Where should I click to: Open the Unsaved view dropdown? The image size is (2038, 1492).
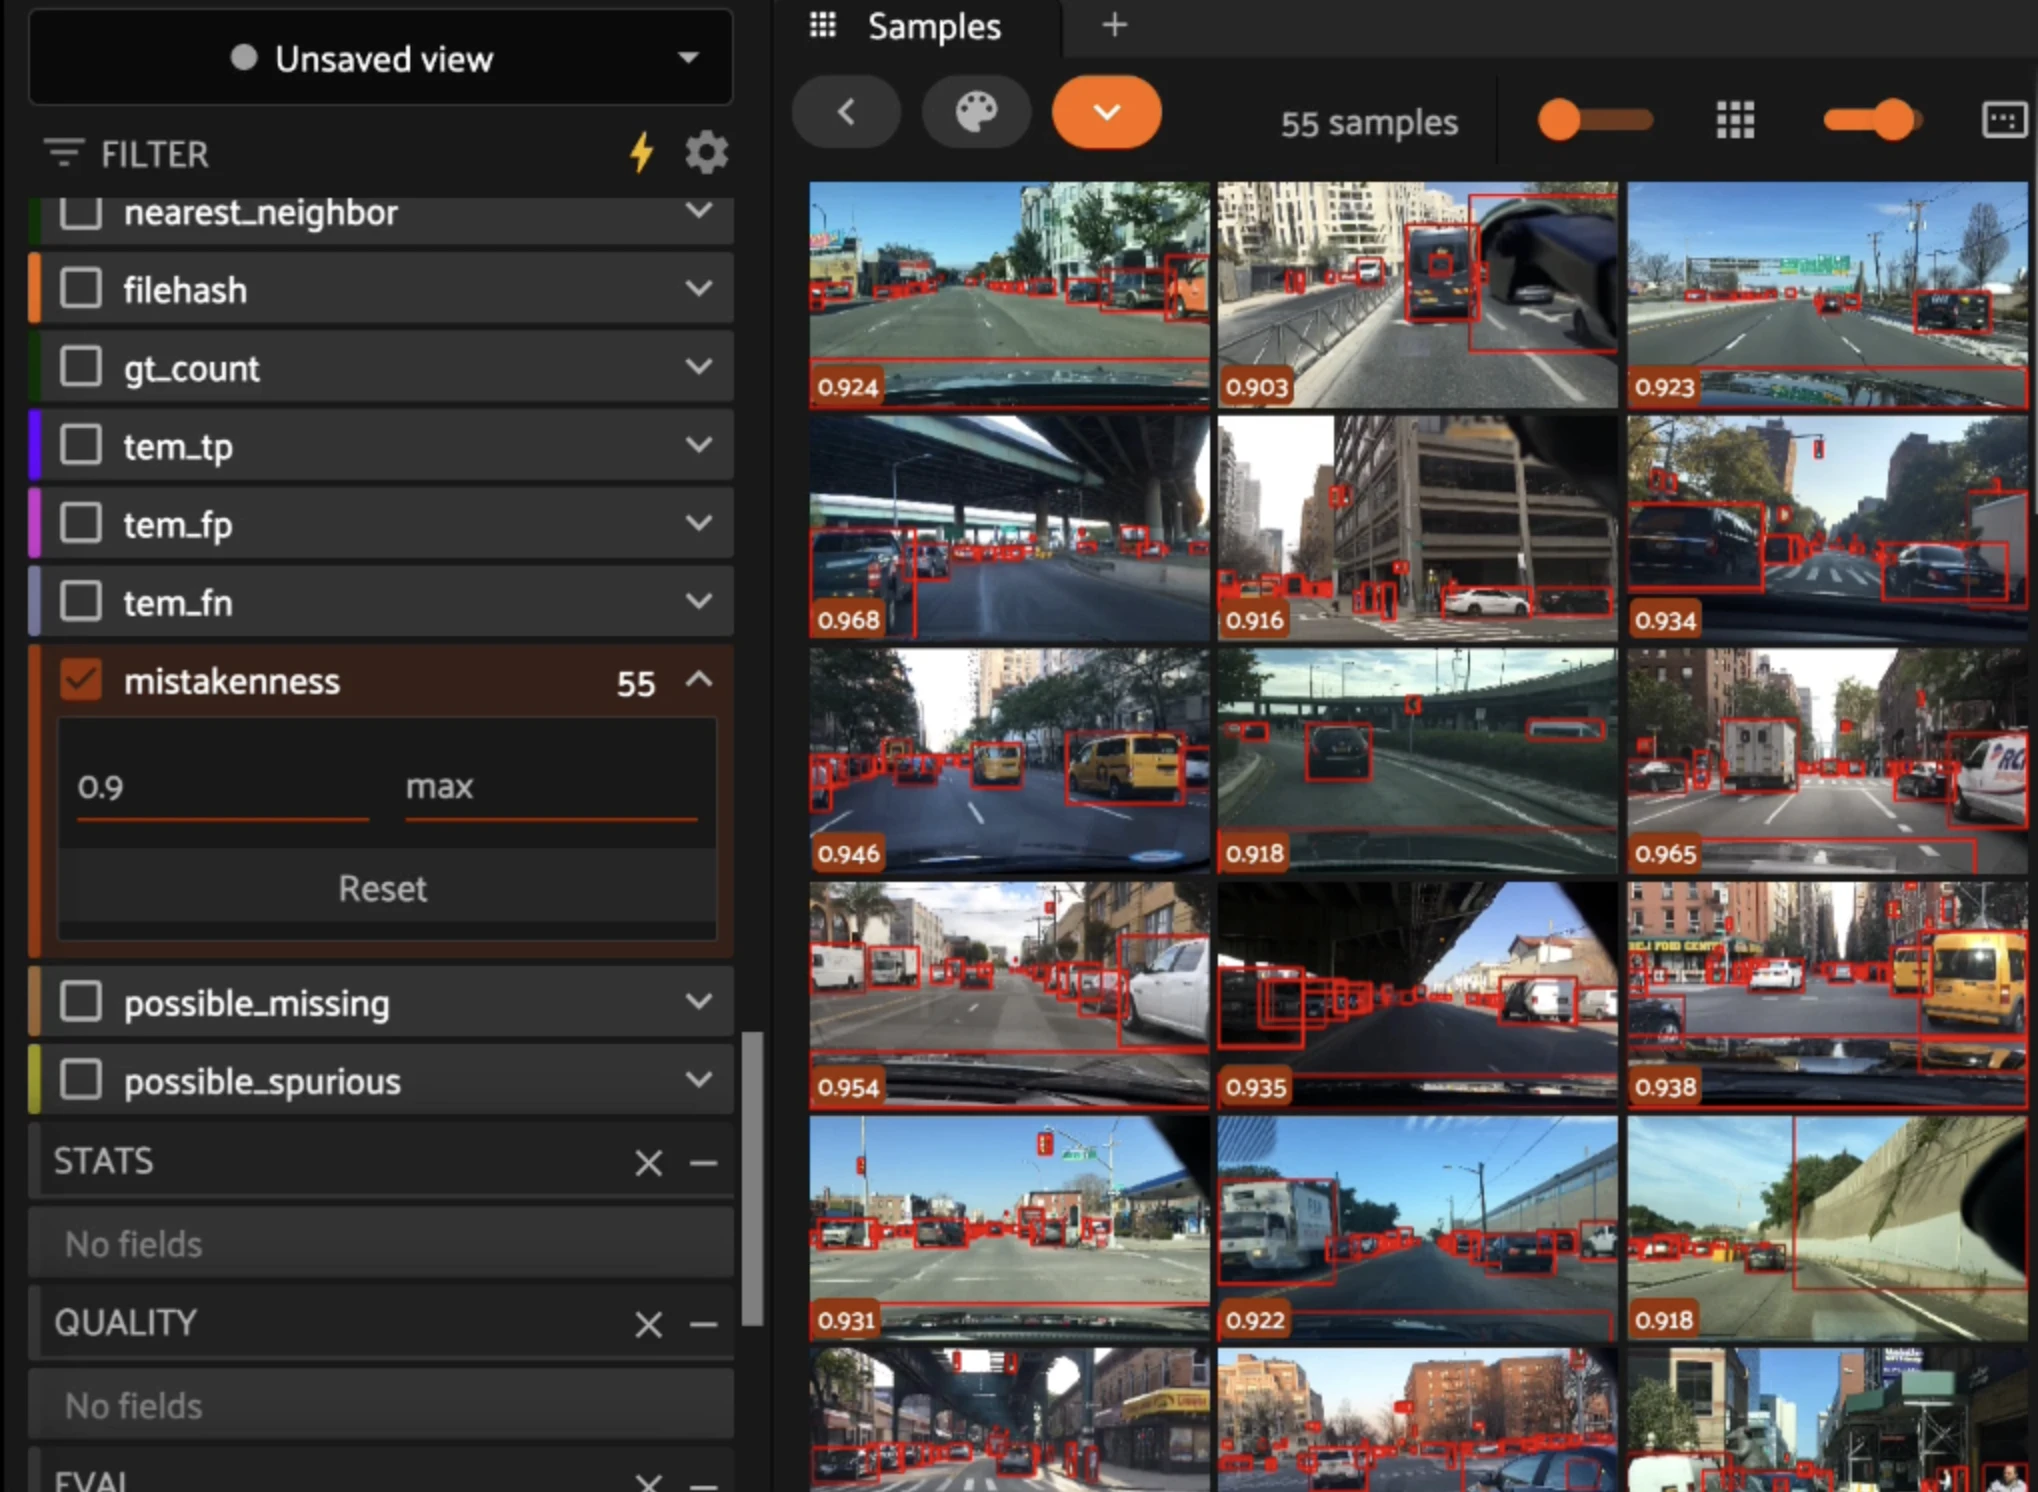pyautogui.click(x=381, y=58)
